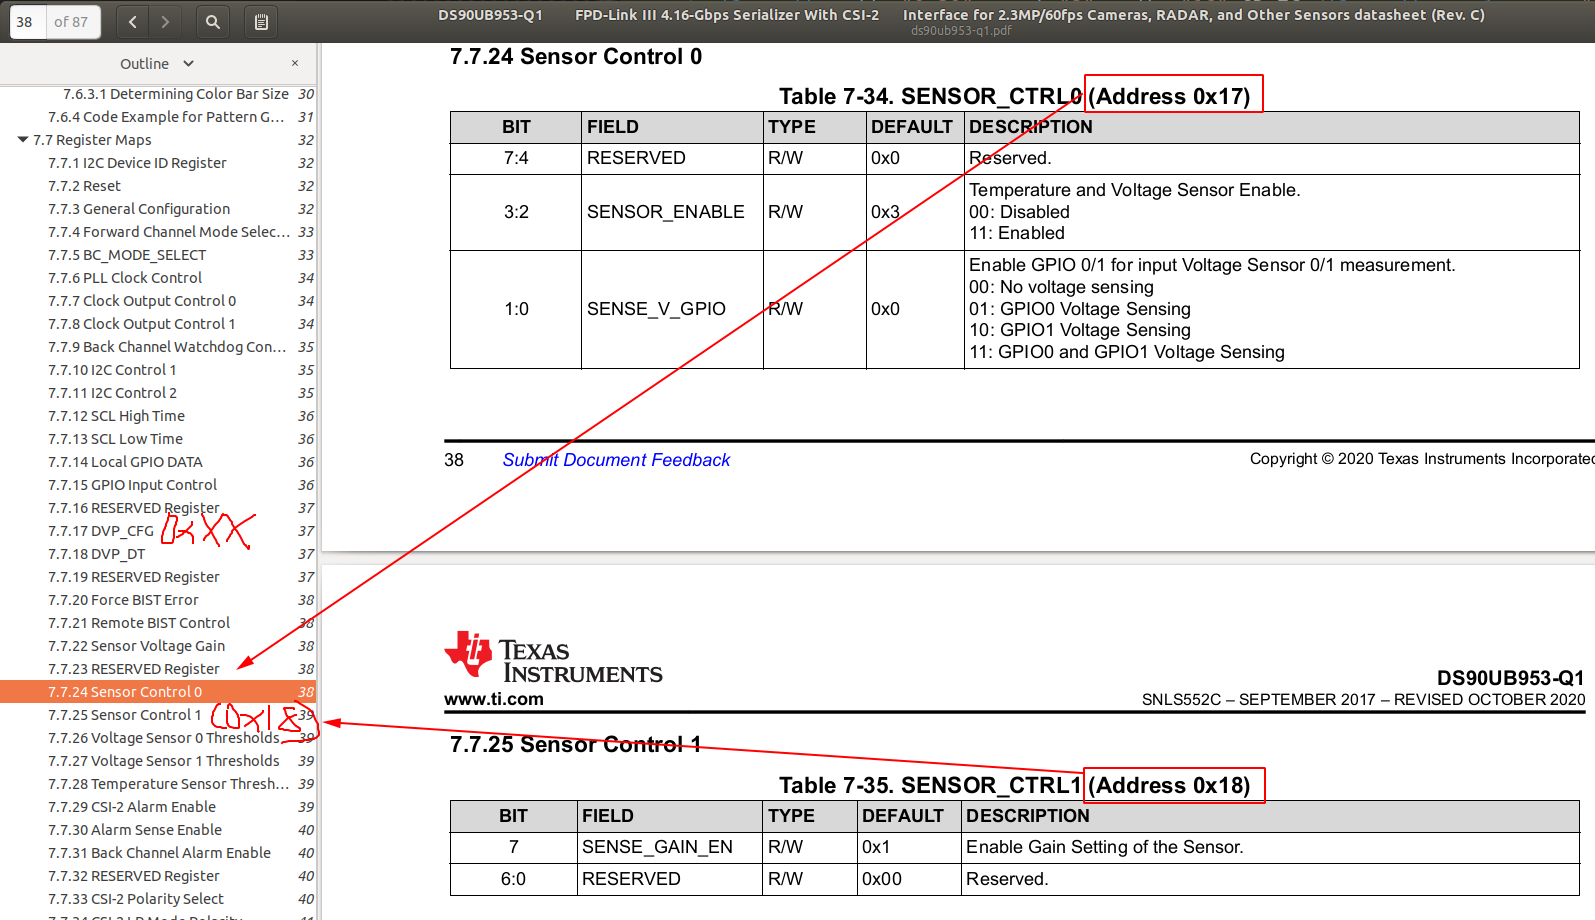Select 7.7.23 RESERVED Register

point(134,669)
